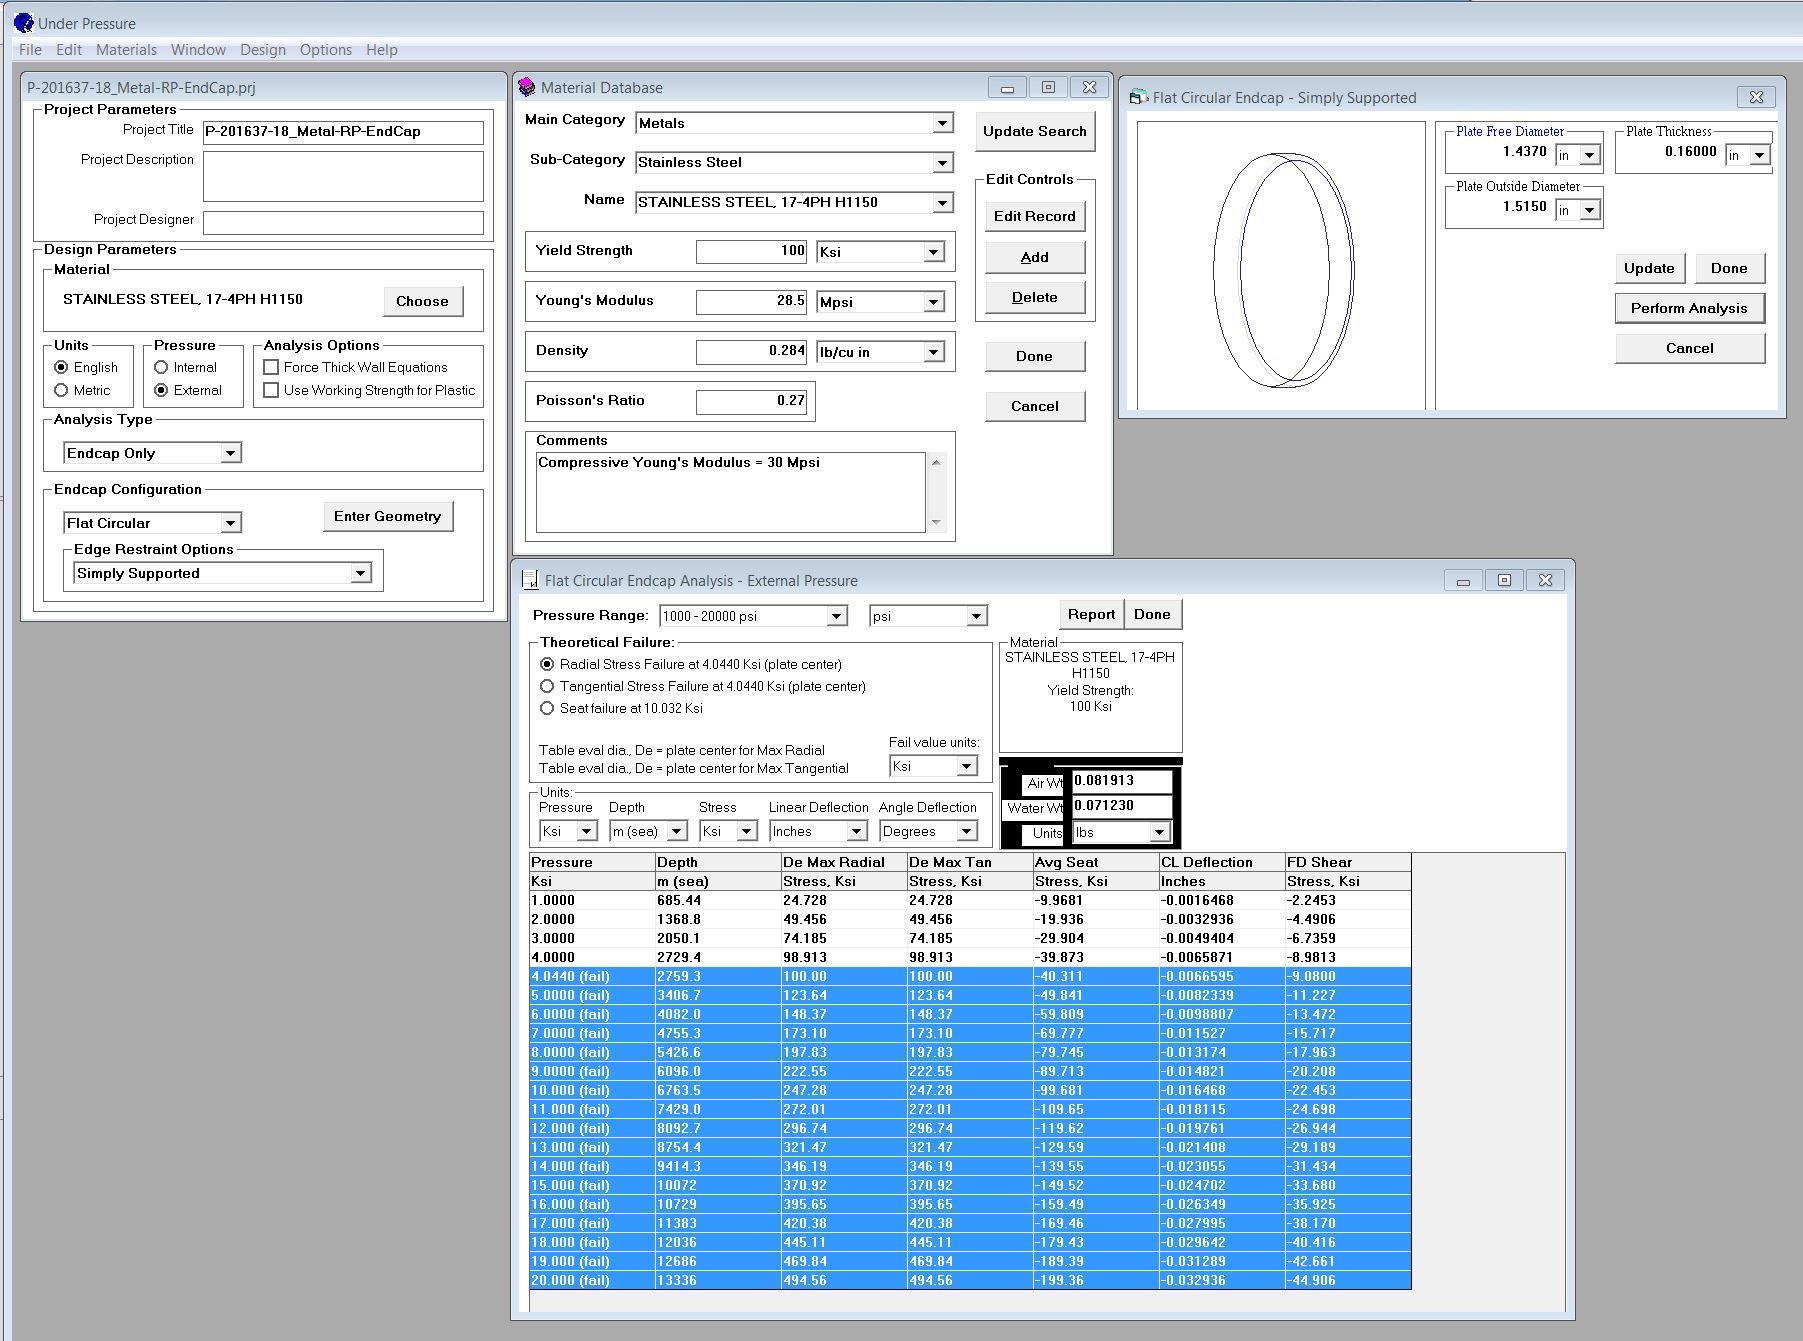This screenshot has width=1803, height=1341.
Task: Click up arrow on Comments scrollbar
Action: pyautogui.click(x=936, y=462)
